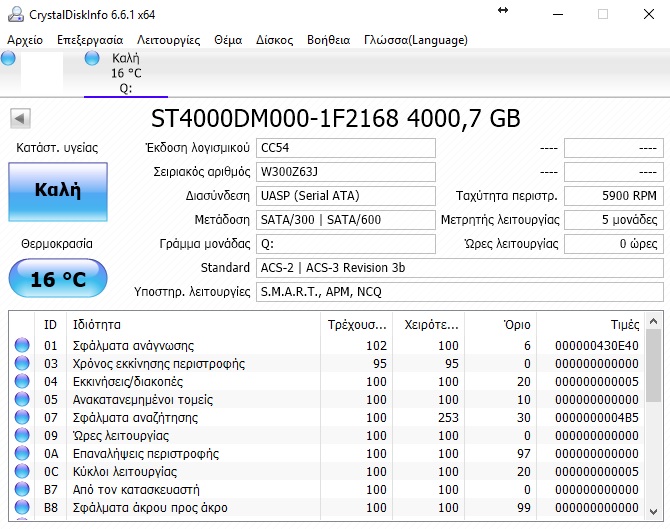Click status orb for attribute 05

click(x=22, y=399)
